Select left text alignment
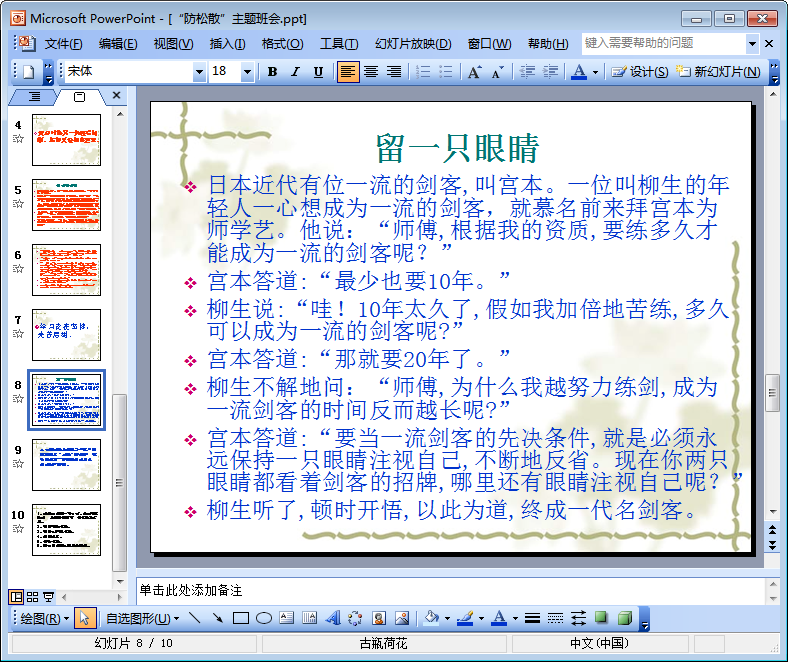 pos(348,72)
